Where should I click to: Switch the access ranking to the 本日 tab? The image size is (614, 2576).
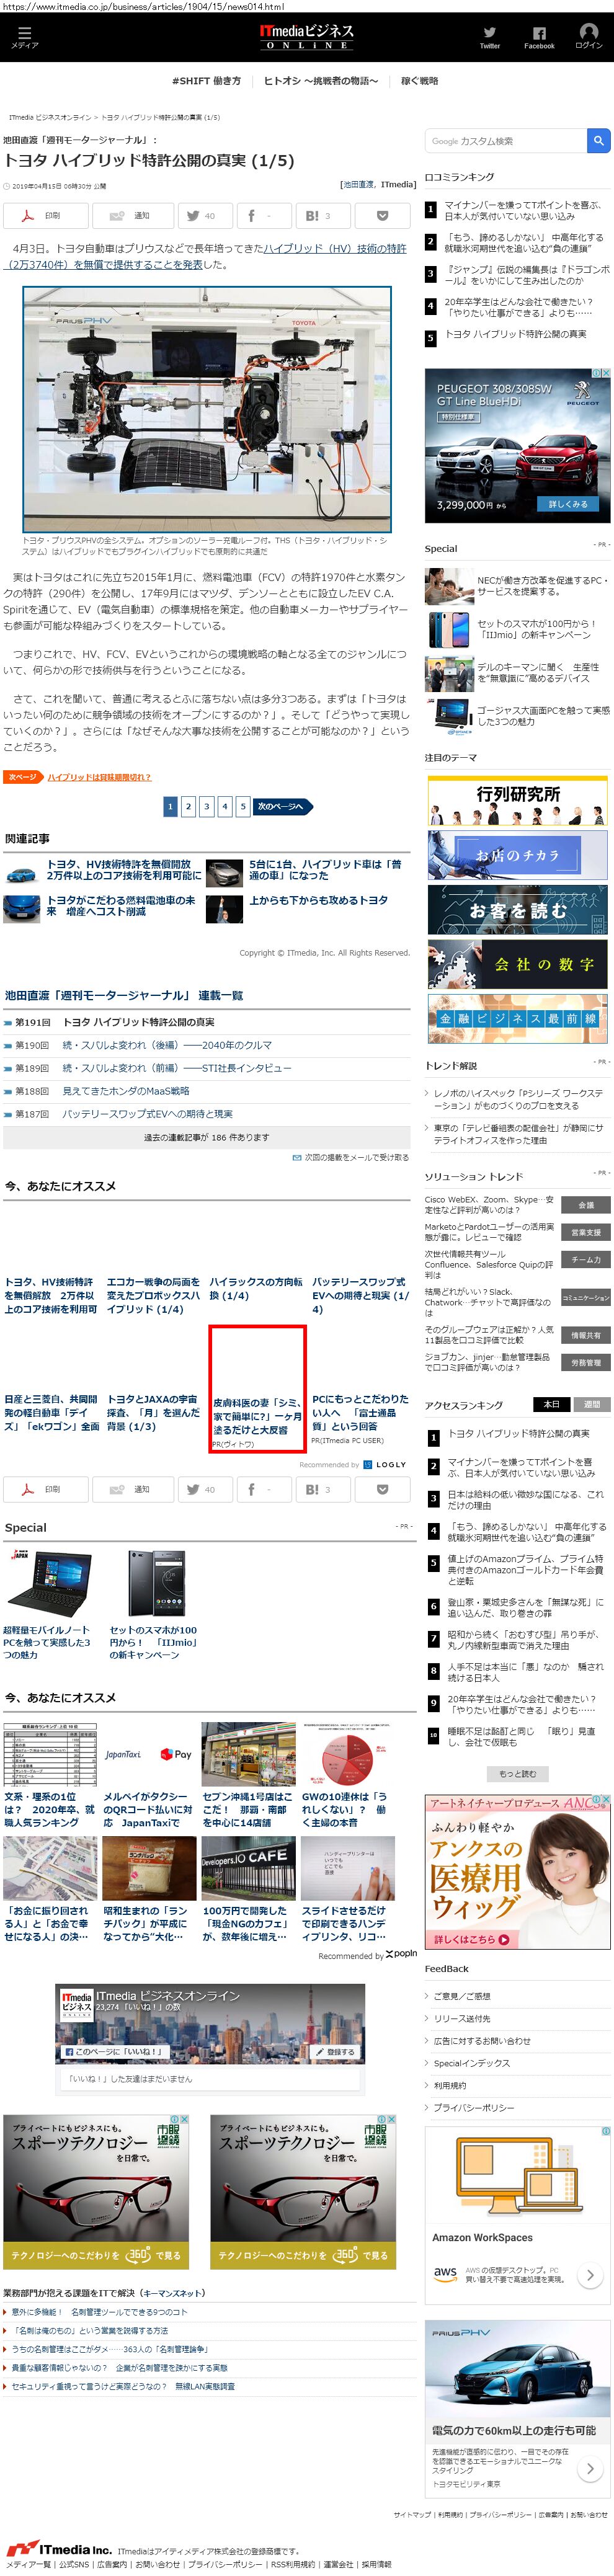[551, 1404]
